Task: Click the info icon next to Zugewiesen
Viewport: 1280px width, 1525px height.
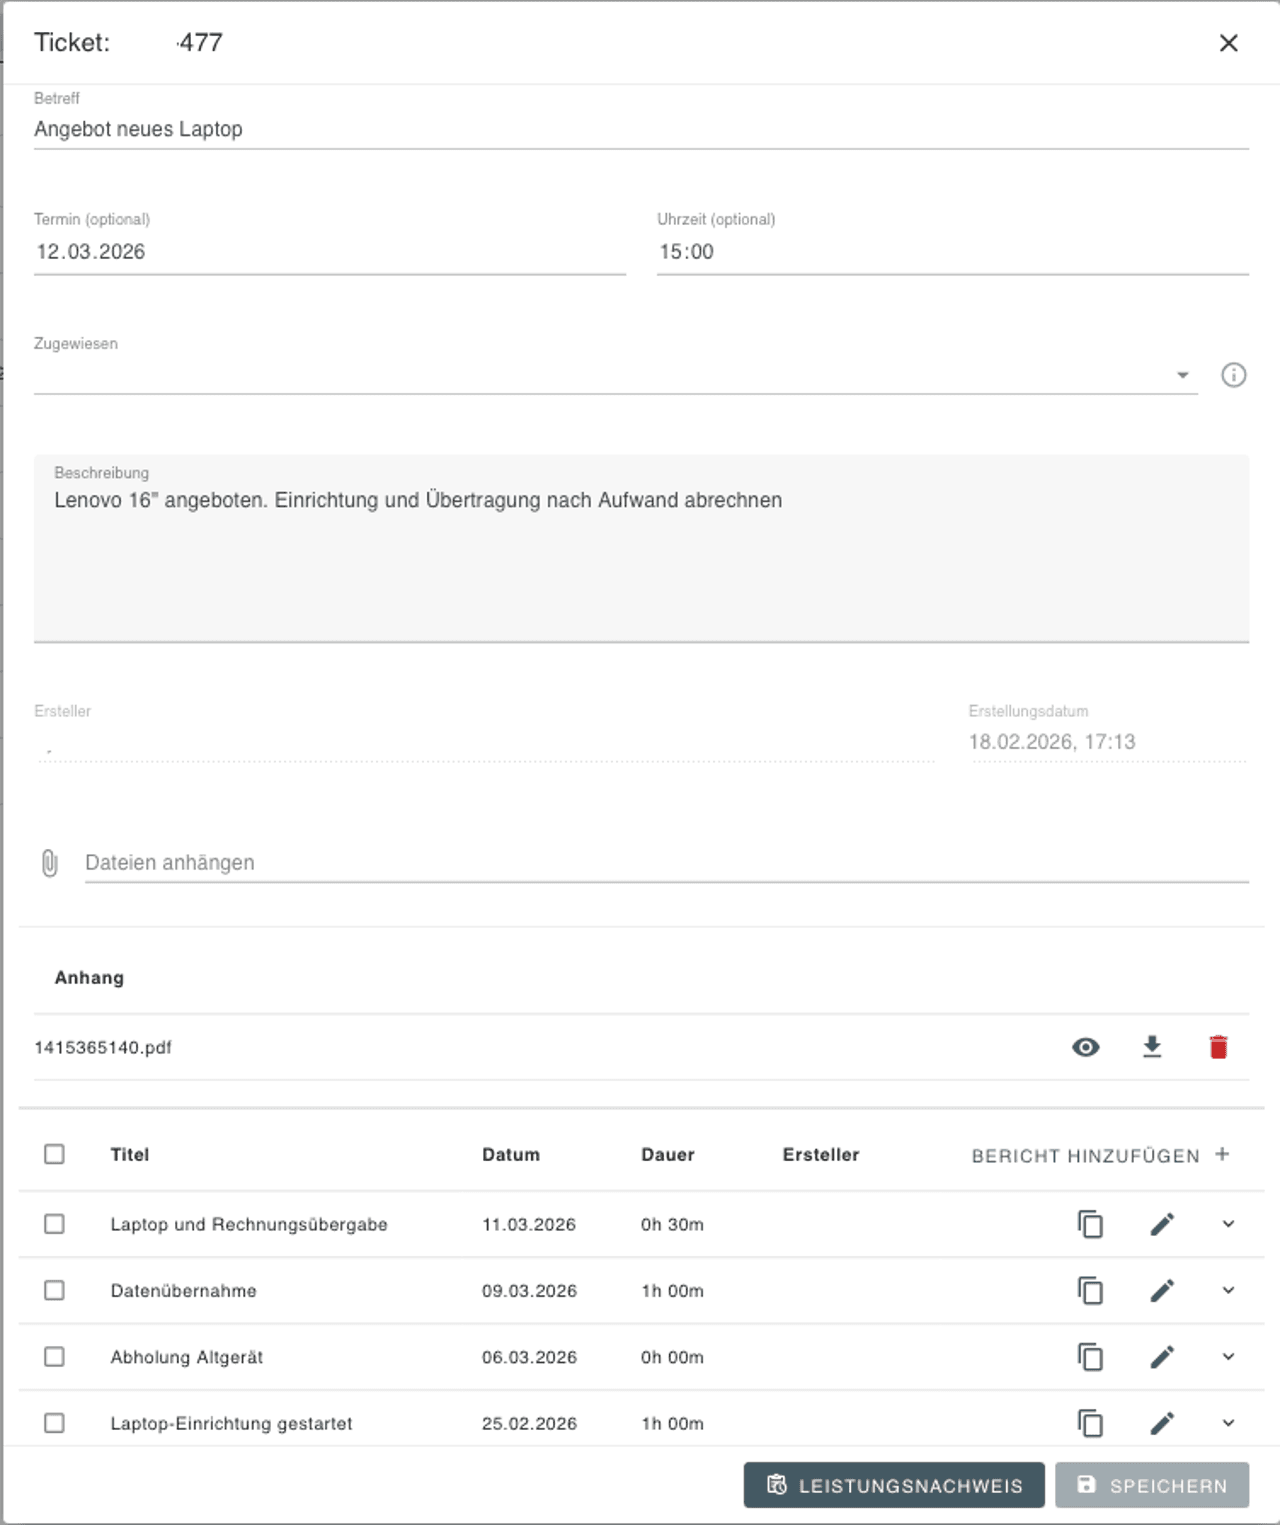Action: tap(1234, 375)
